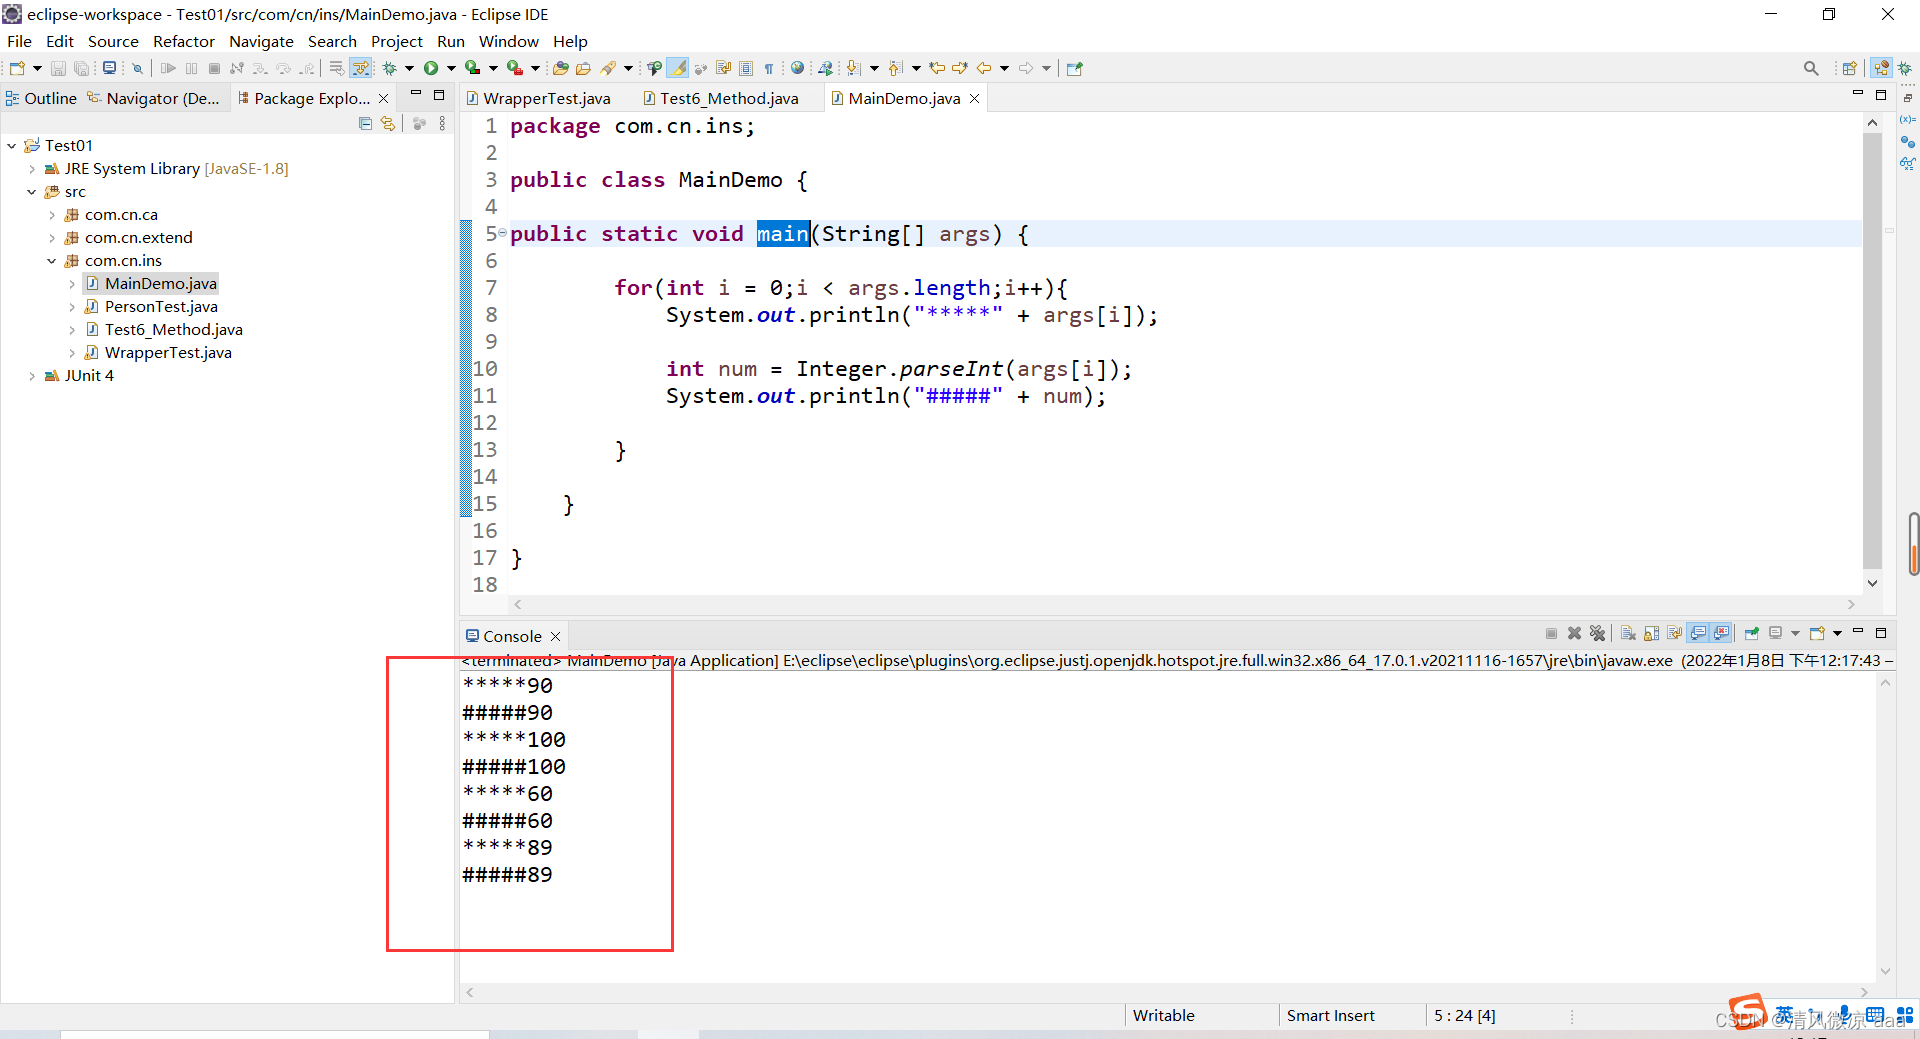The height and width of the screenshot is (1039, 1920).
Task: Click the green Run button
Action: pos(431,68)
